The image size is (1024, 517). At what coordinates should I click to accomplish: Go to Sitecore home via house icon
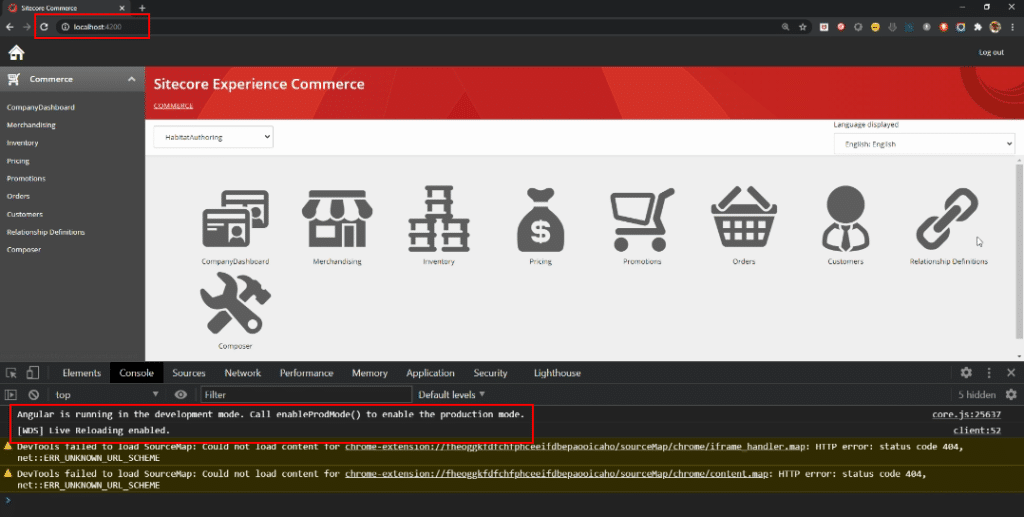point(16,52)
